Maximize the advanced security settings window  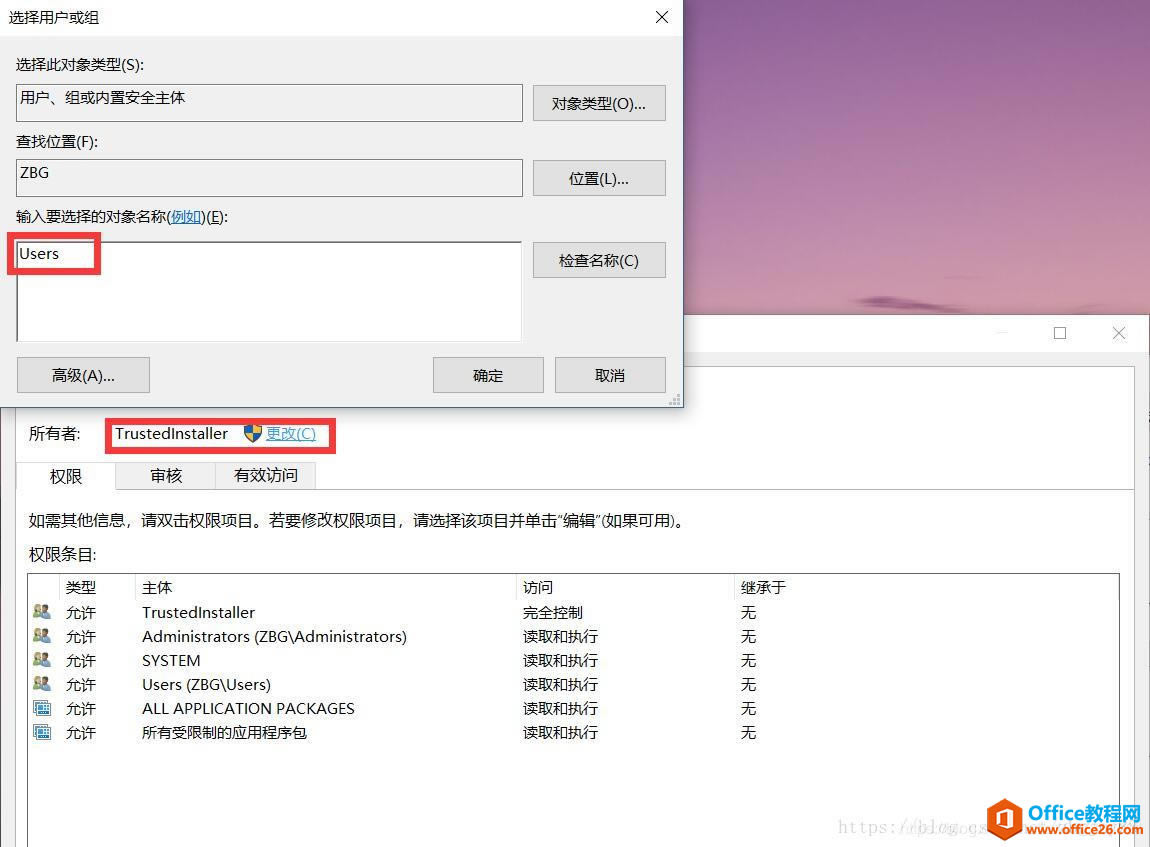click(x=1060, y=333)
